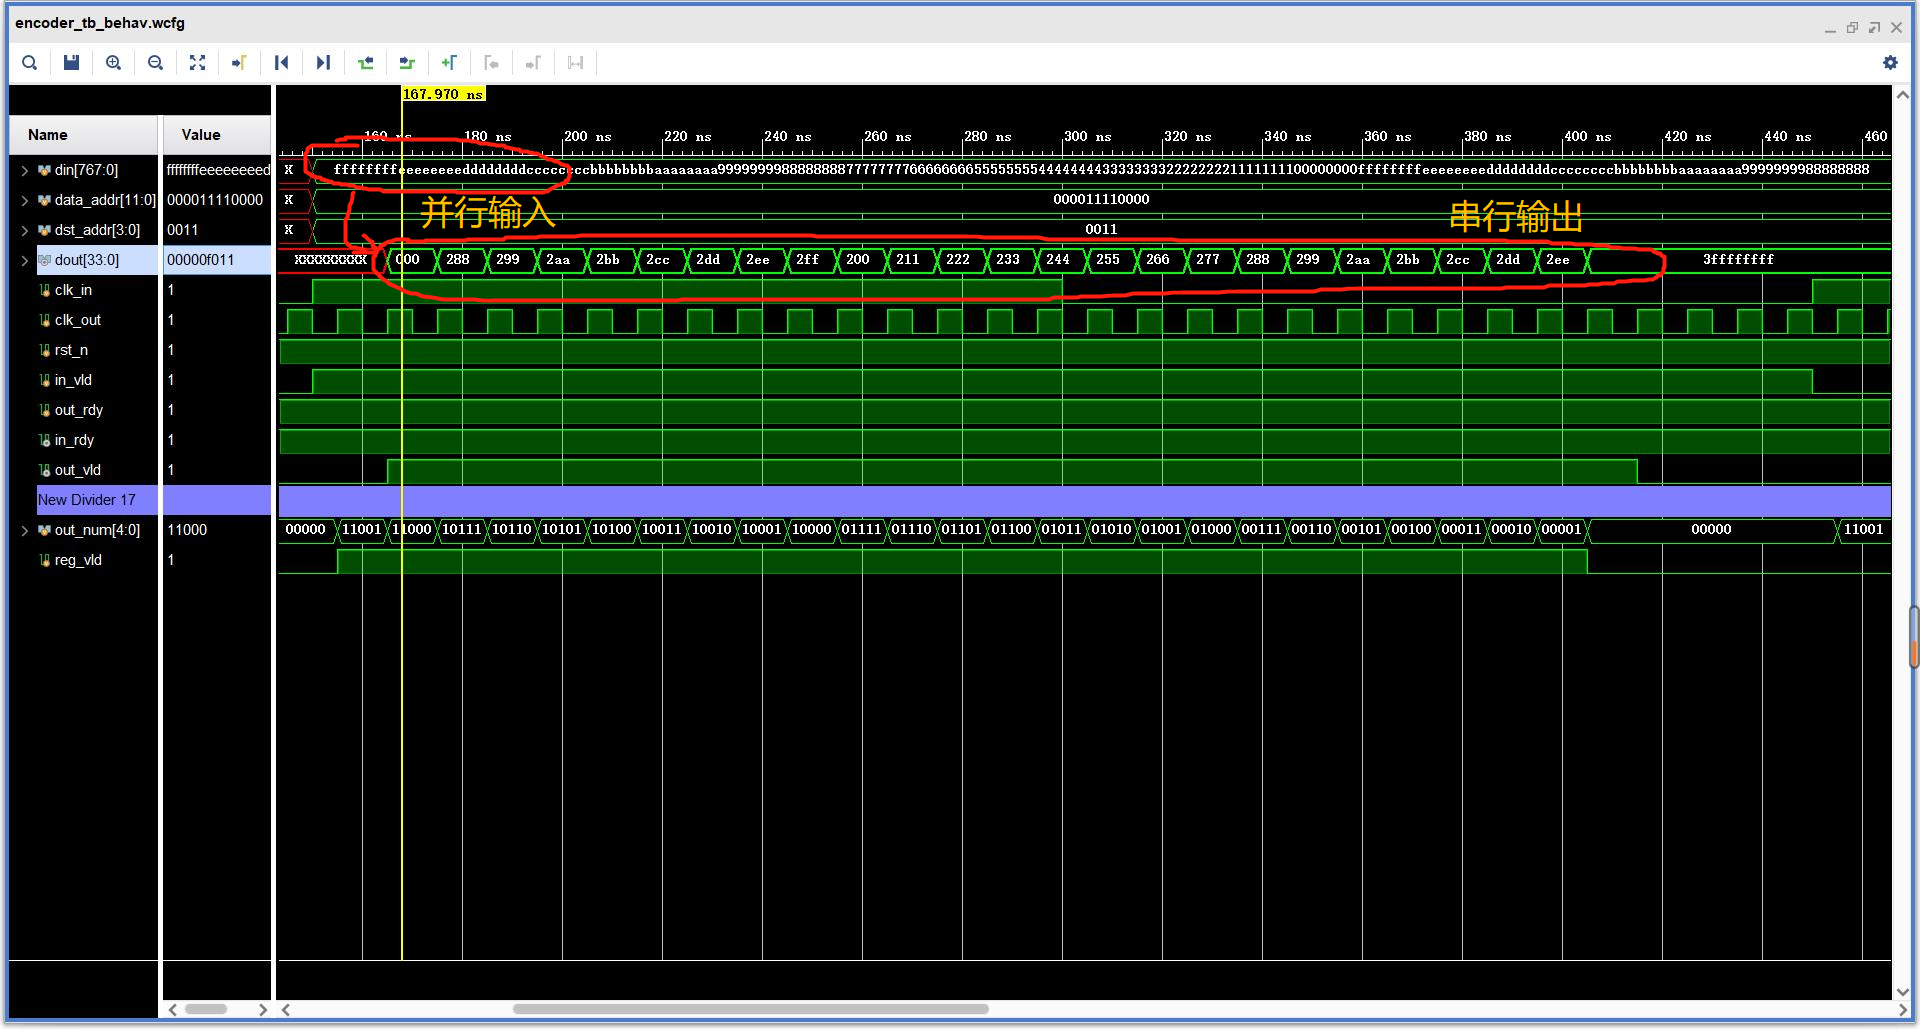Image resolution: width=1920 pixels, height=1030 pixels.
Task: Select the clk_in signal
Action: click(x=73, y=290)
